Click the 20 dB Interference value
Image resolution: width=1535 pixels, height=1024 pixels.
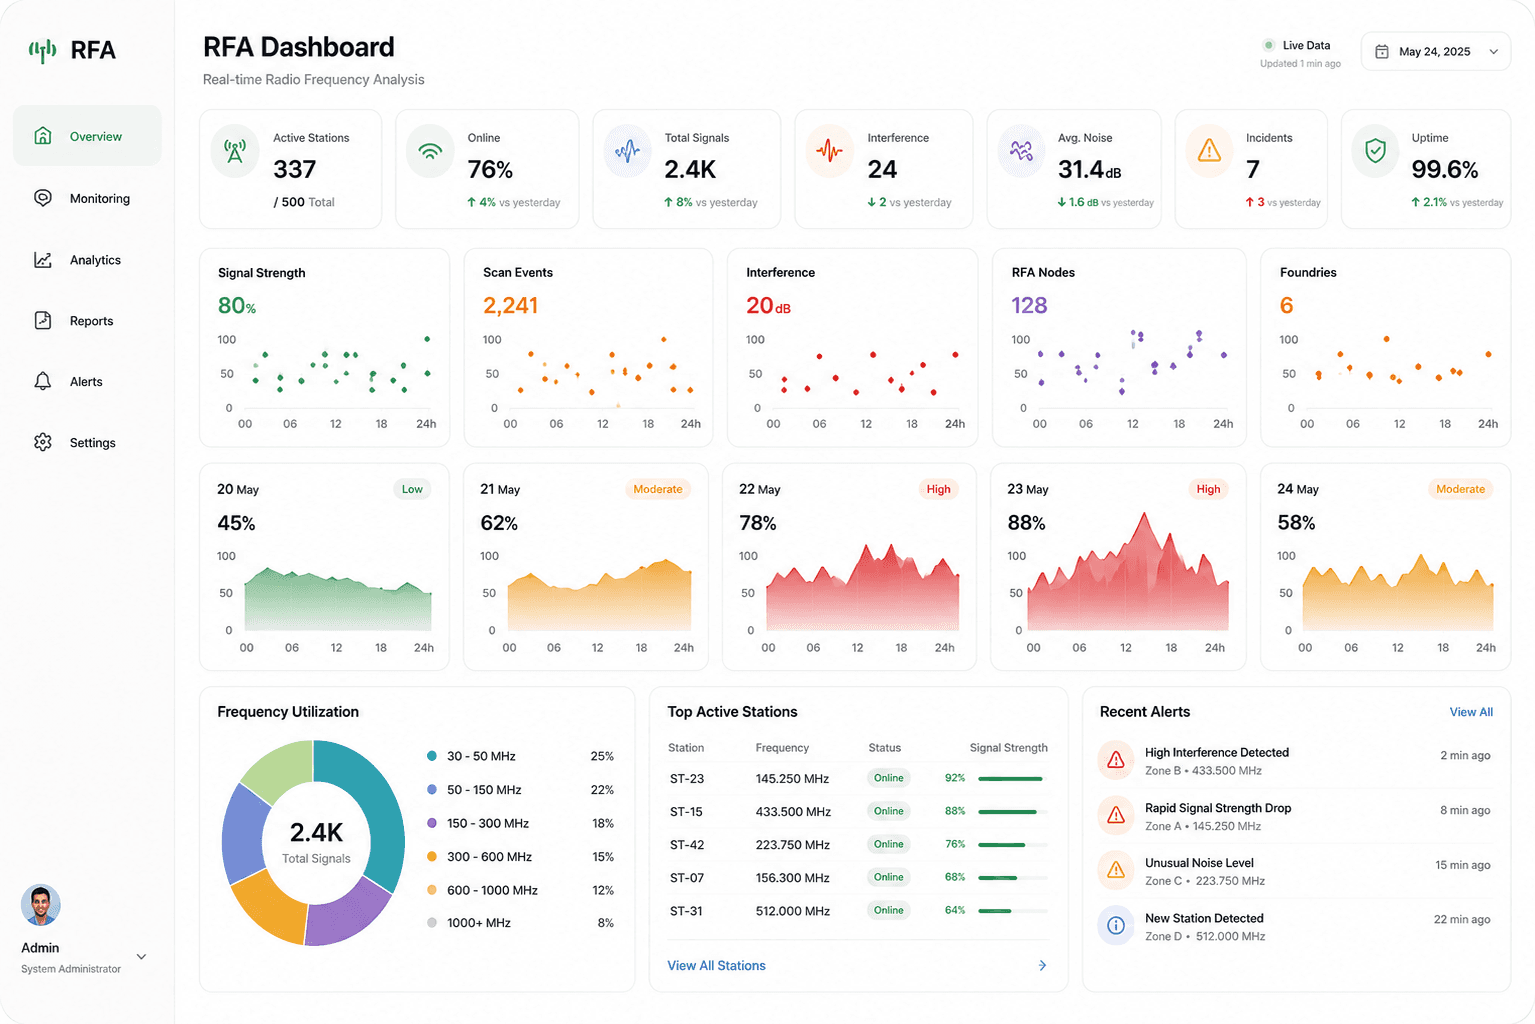tap(768, 305)
